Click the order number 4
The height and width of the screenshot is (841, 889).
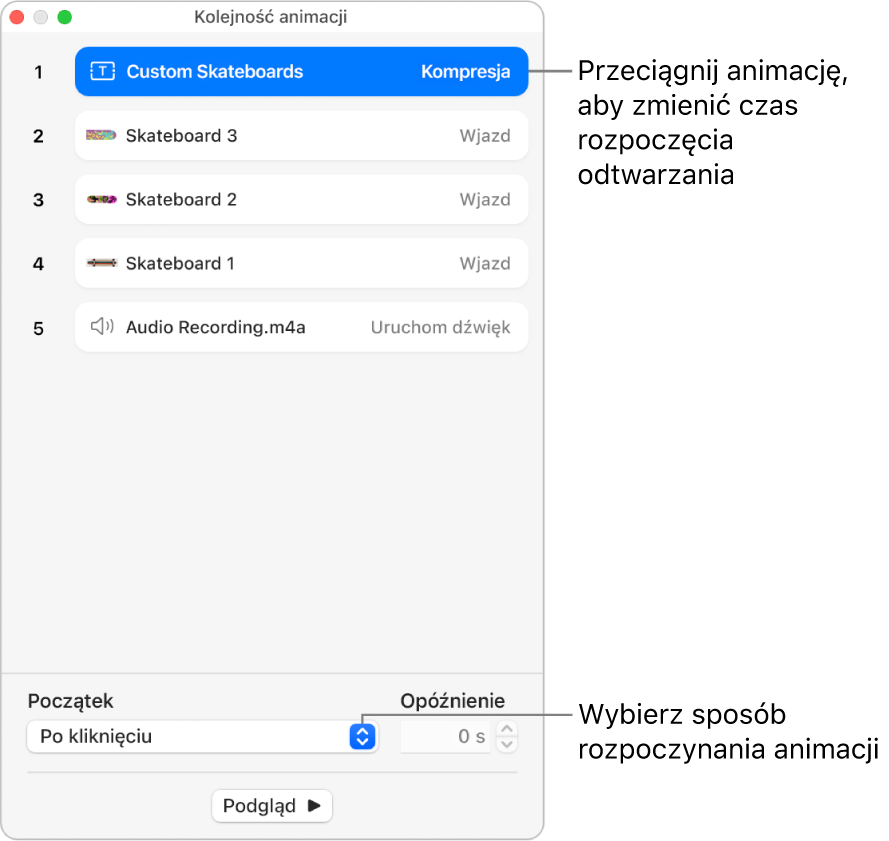coord(38,264)
